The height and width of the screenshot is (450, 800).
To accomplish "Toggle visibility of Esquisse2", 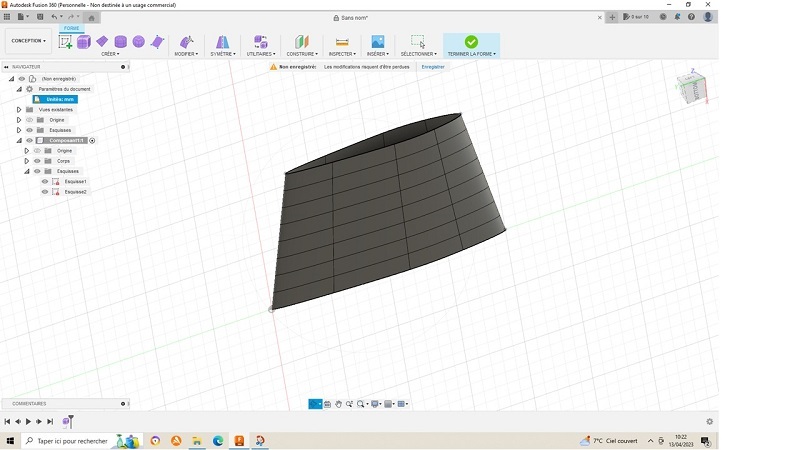I will 45,192.
